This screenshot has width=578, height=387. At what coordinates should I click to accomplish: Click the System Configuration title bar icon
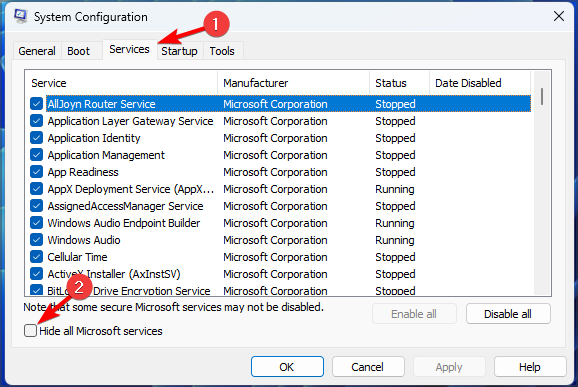[21, 17]
